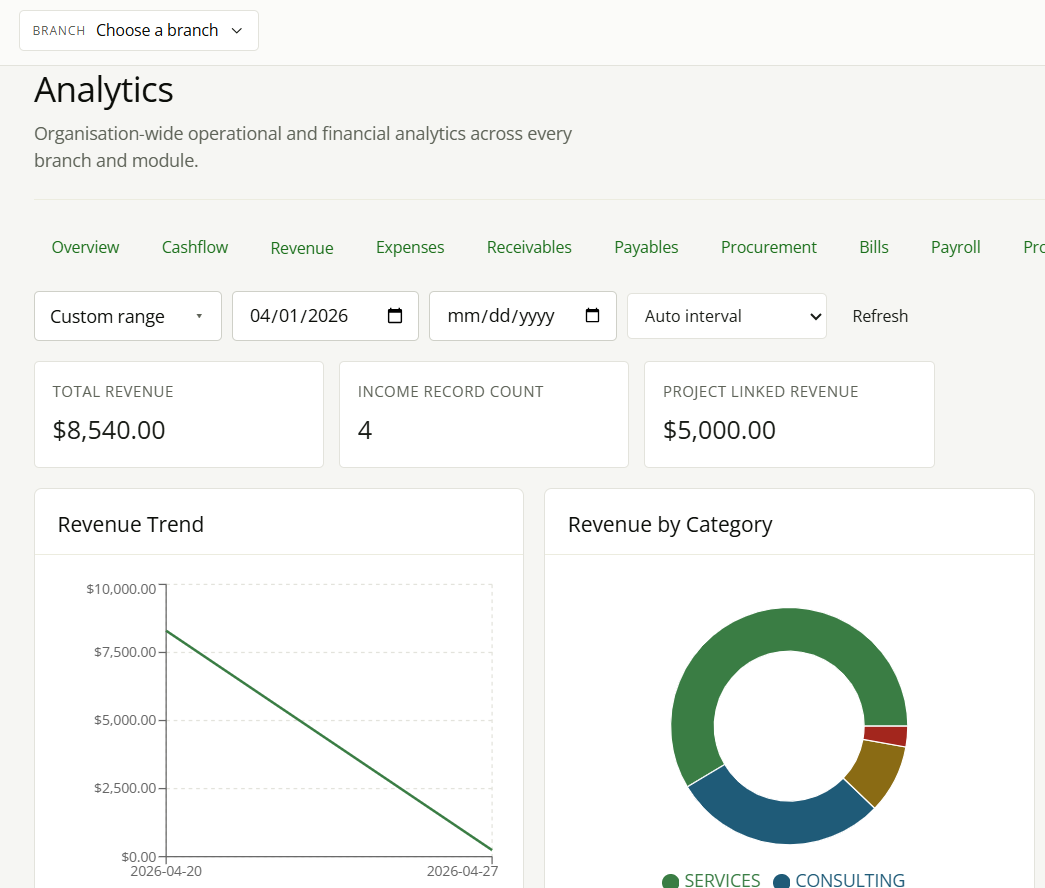Viewport: 1045px width, 888px height.
Task: Open the Expenses tab
Action: 410,247
